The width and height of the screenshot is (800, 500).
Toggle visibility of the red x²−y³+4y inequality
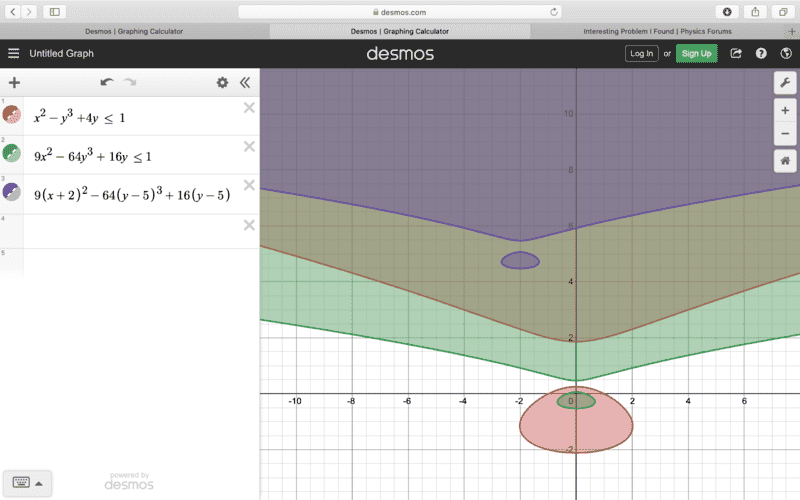click(12, 114)
